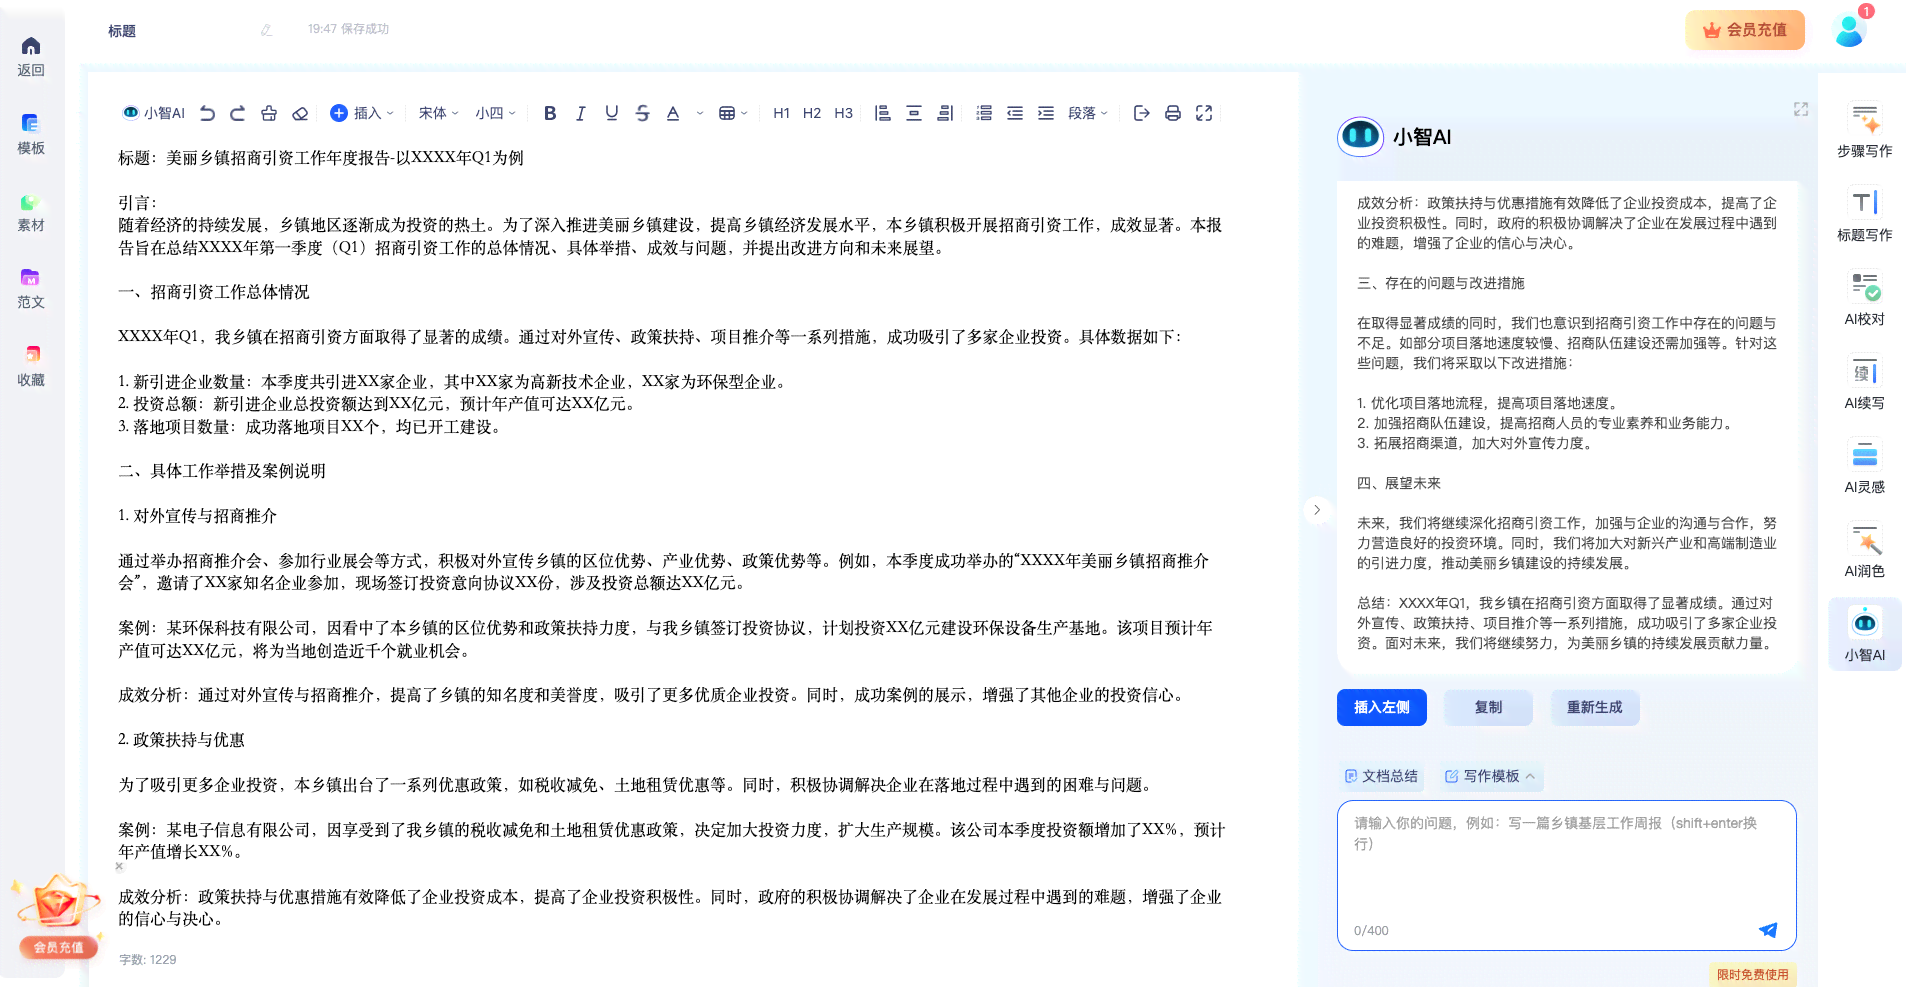The image size is (1906, 987).
Task: Expand the 小智AI panel with corner icon
Action: pos(1801,109)
